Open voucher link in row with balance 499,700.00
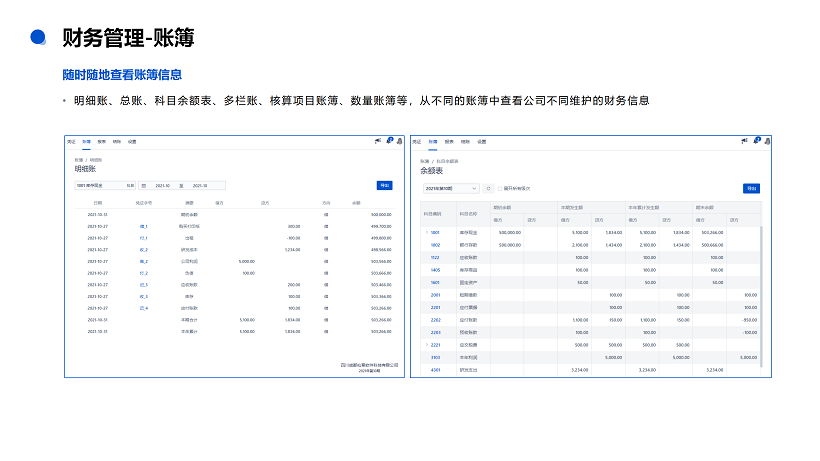The width and height of the screenshot is (820, 461). coord(144,226)
